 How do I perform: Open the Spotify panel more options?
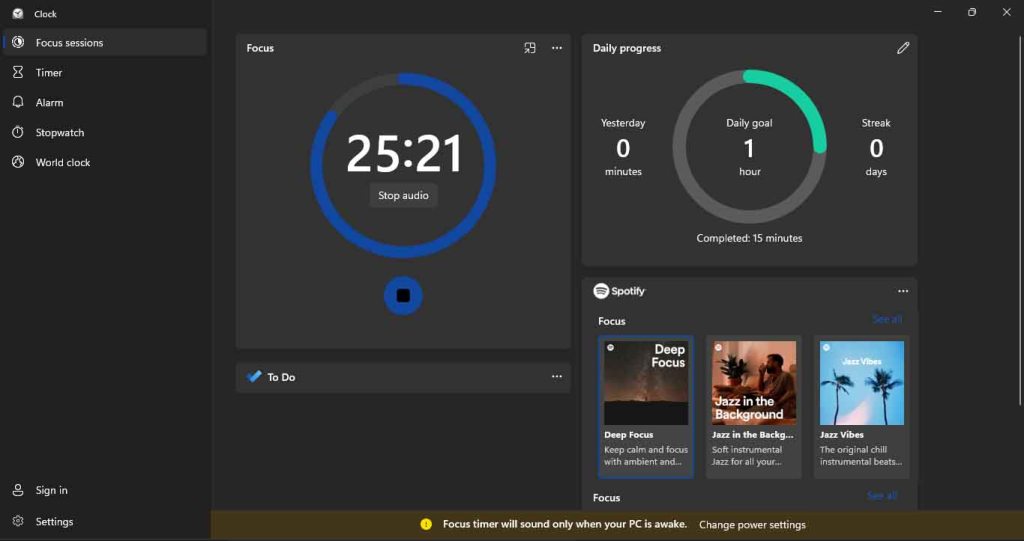[903, 291]
